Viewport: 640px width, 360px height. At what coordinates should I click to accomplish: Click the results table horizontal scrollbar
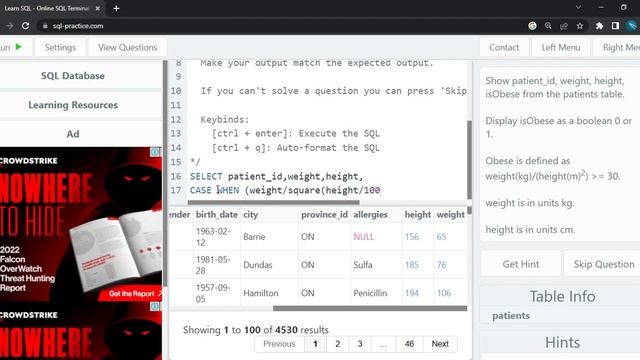pyautogui.click(x=370, y=308)
